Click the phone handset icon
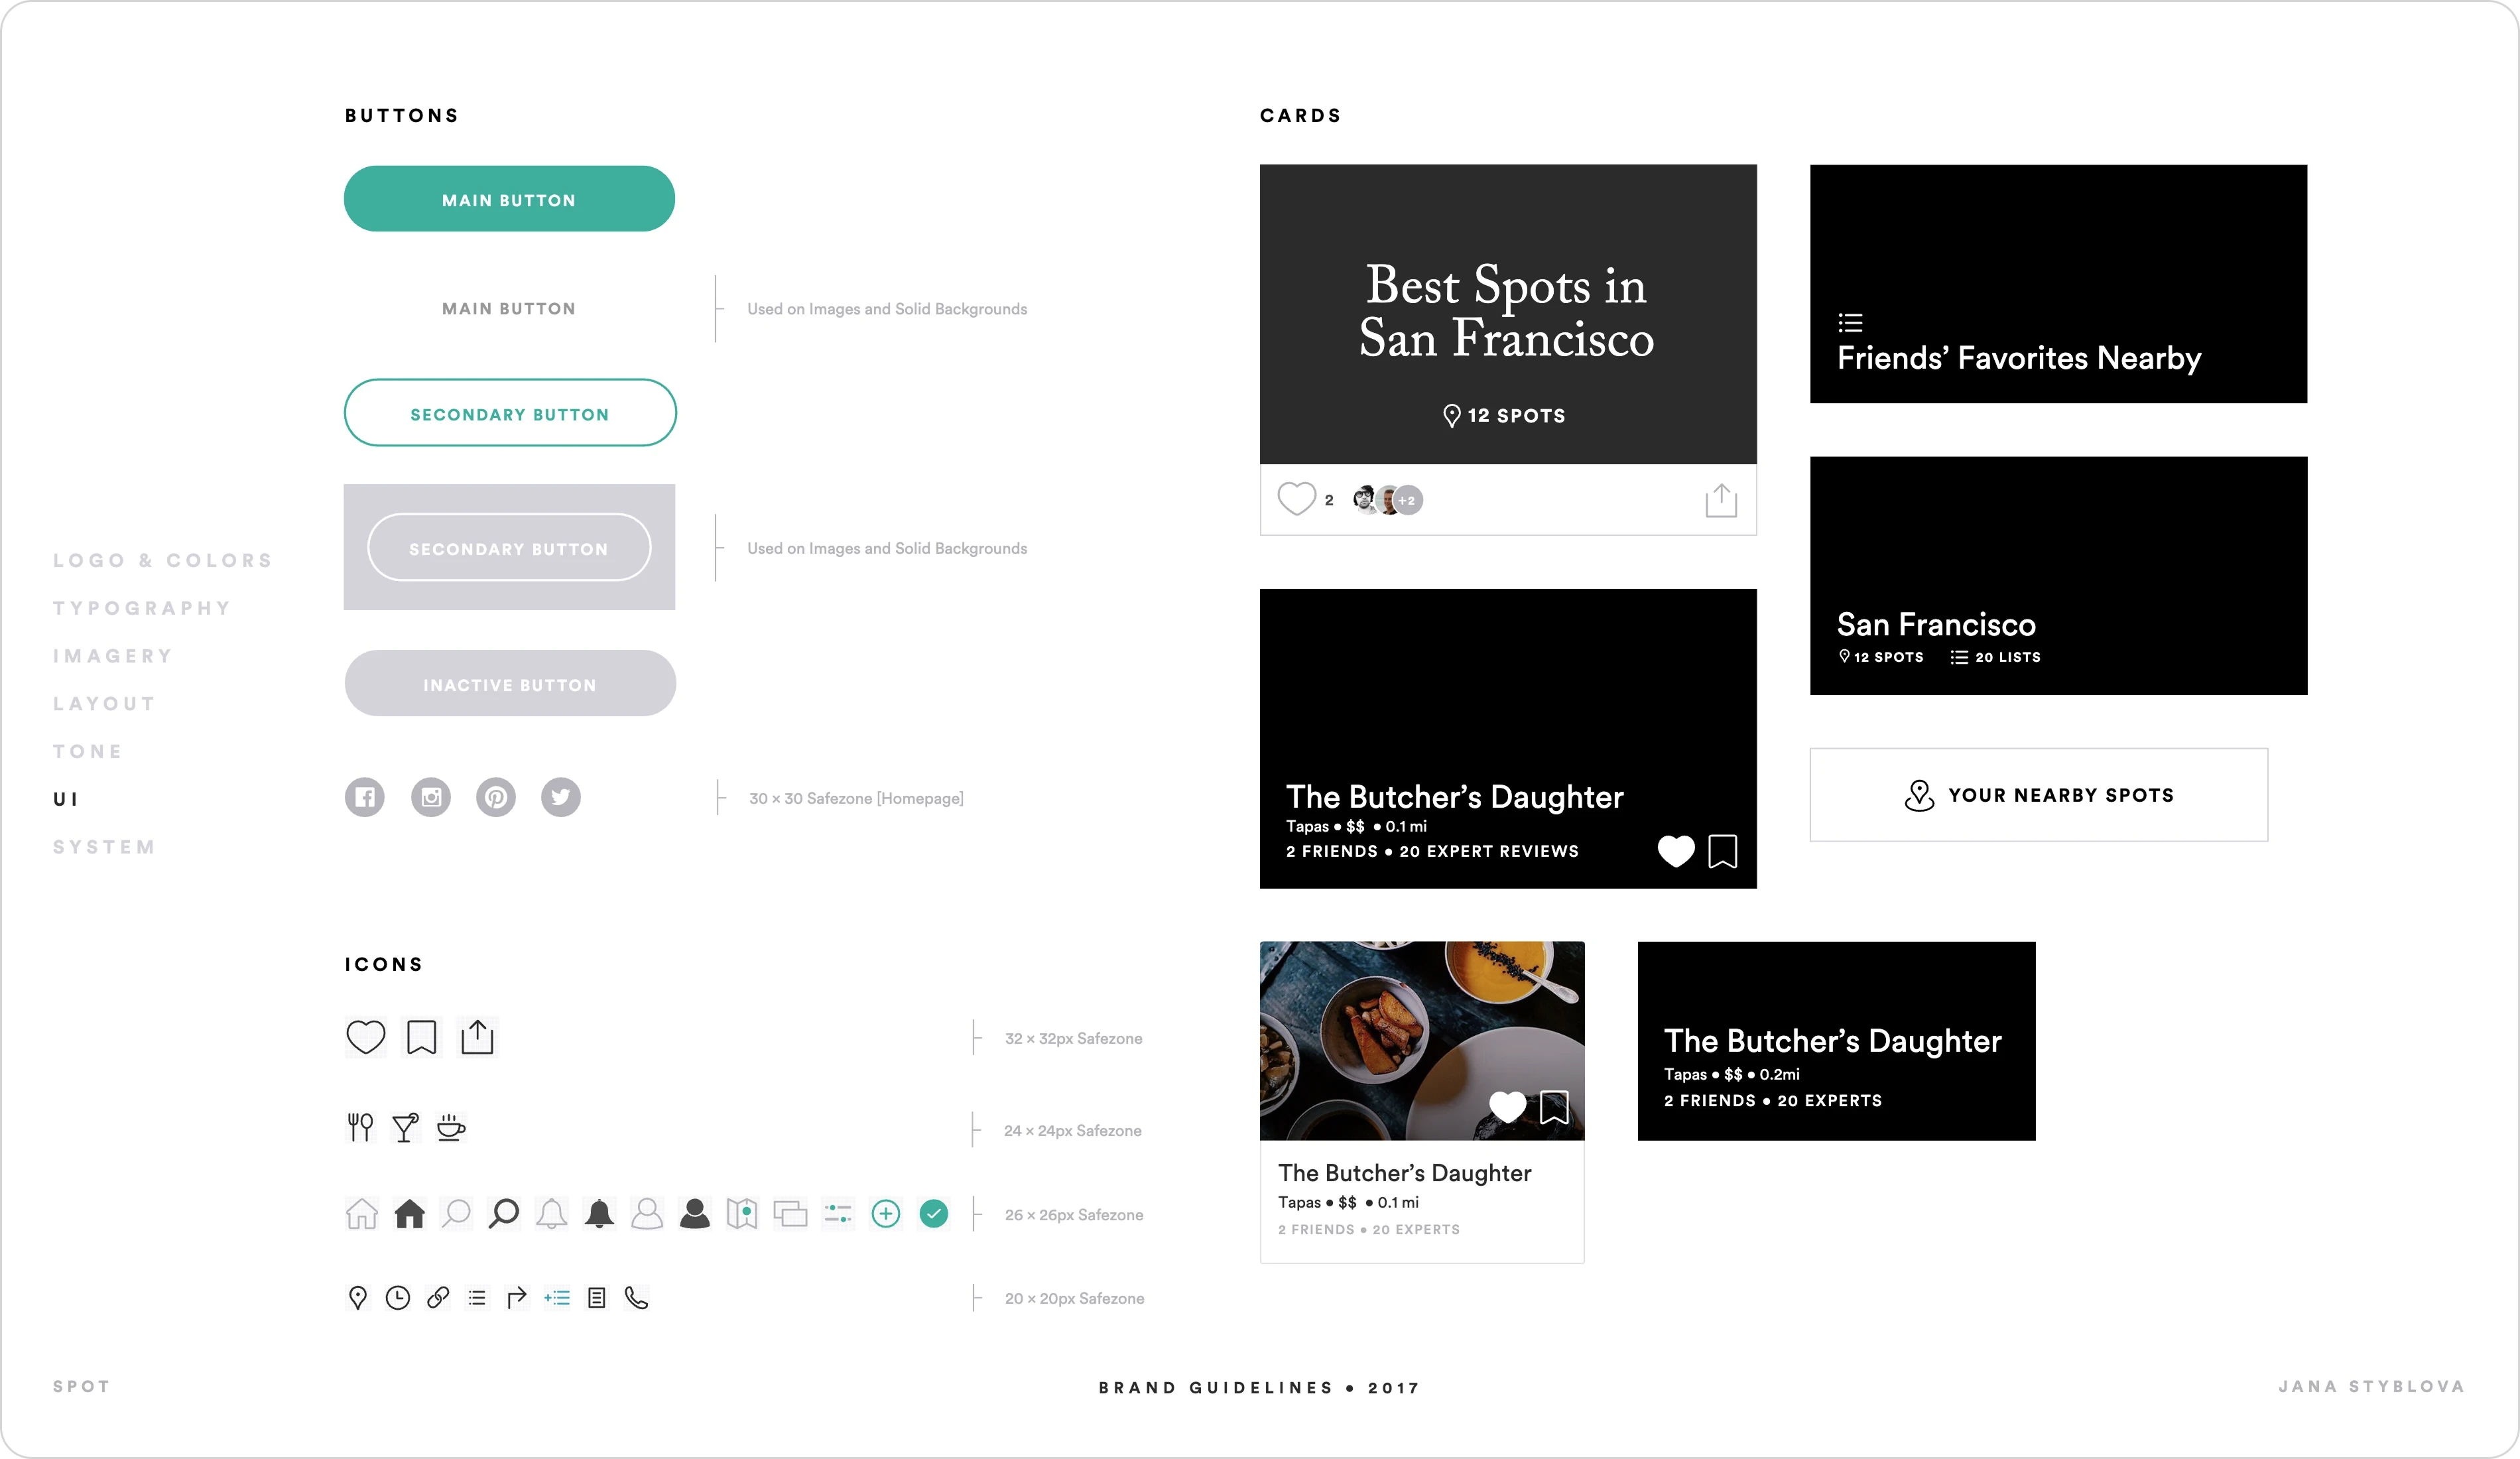The height and width of the screenshot is (1459, 2520). coord(636,1297)
